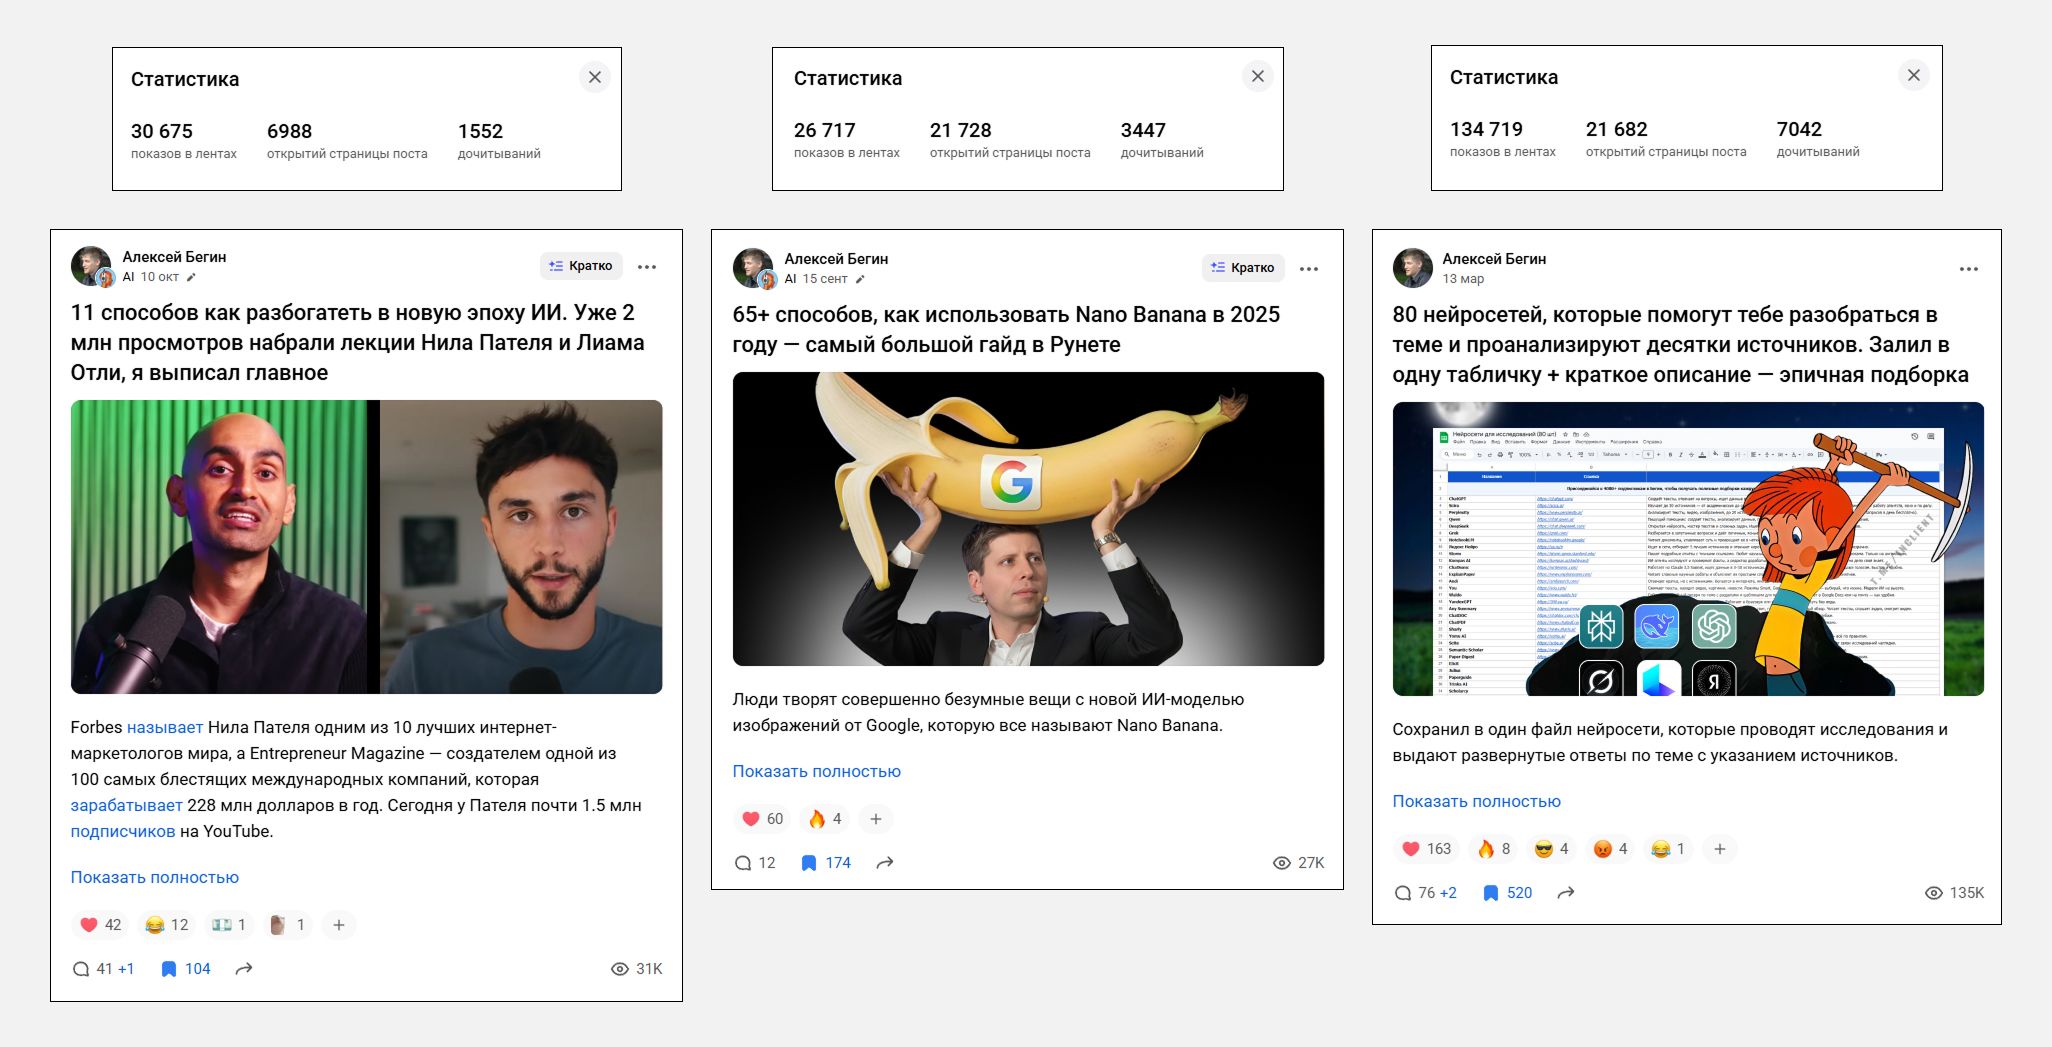This screenshot has height=1047, width=2052.
Task: Toggle the heart reaction showing 163
Action: pos(1426,849)
